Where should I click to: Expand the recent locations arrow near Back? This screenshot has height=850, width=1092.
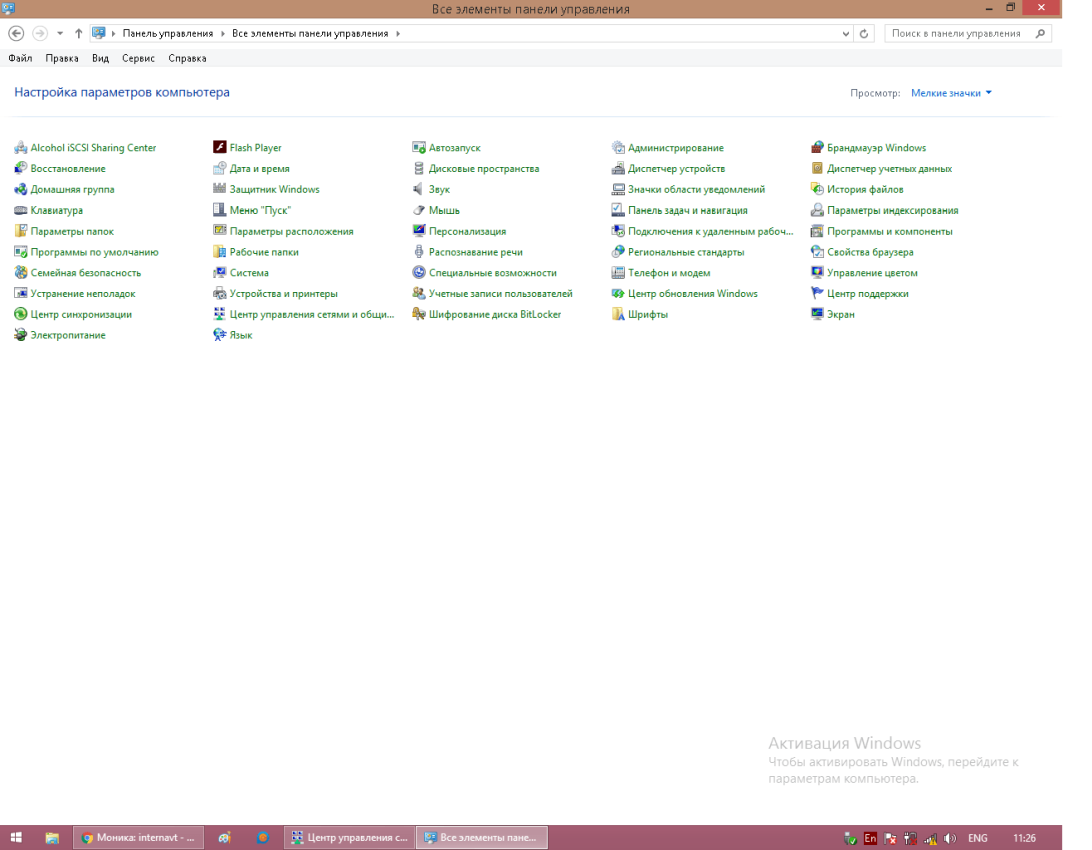coord(60,33)
